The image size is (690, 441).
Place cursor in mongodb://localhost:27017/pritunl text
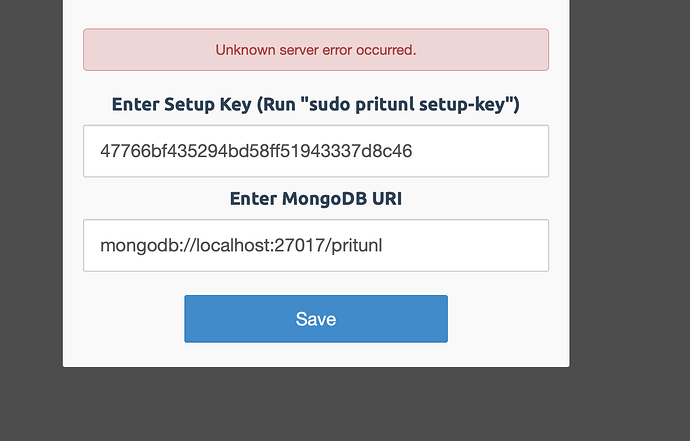tap(241, 245)
